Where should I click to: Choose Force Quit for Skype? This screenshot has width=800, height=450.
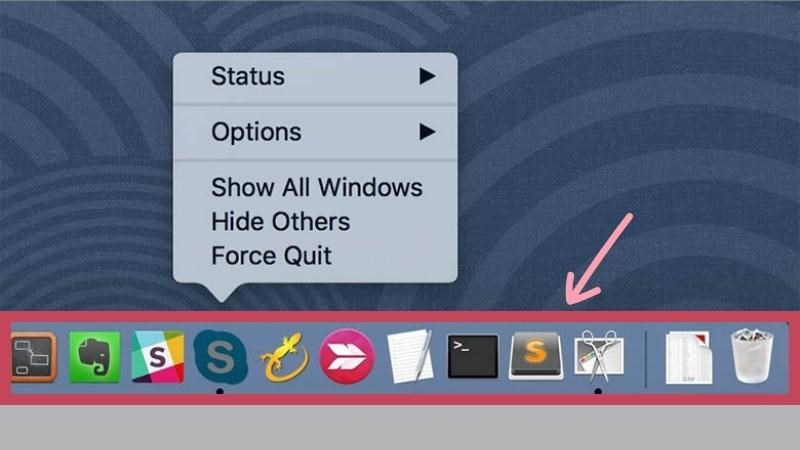271,256
